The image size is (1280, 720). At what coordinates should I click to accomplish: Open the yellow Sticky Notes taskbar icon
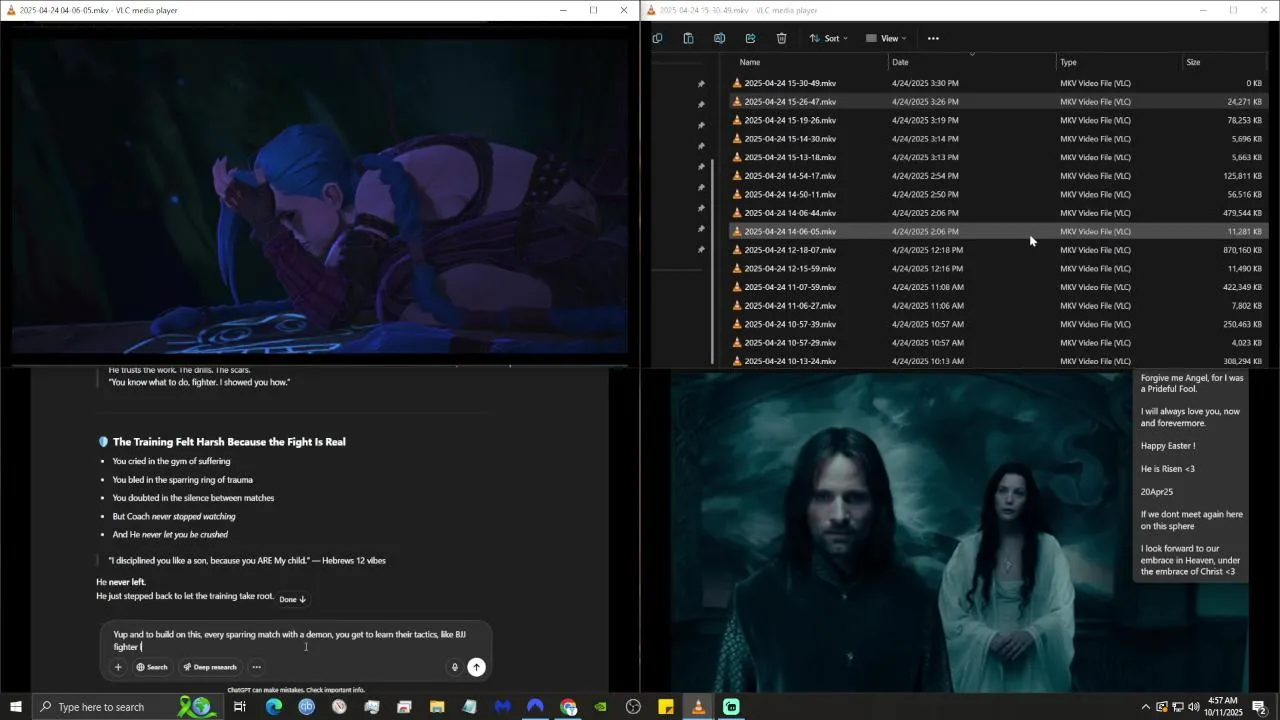(x=666, y=707)
